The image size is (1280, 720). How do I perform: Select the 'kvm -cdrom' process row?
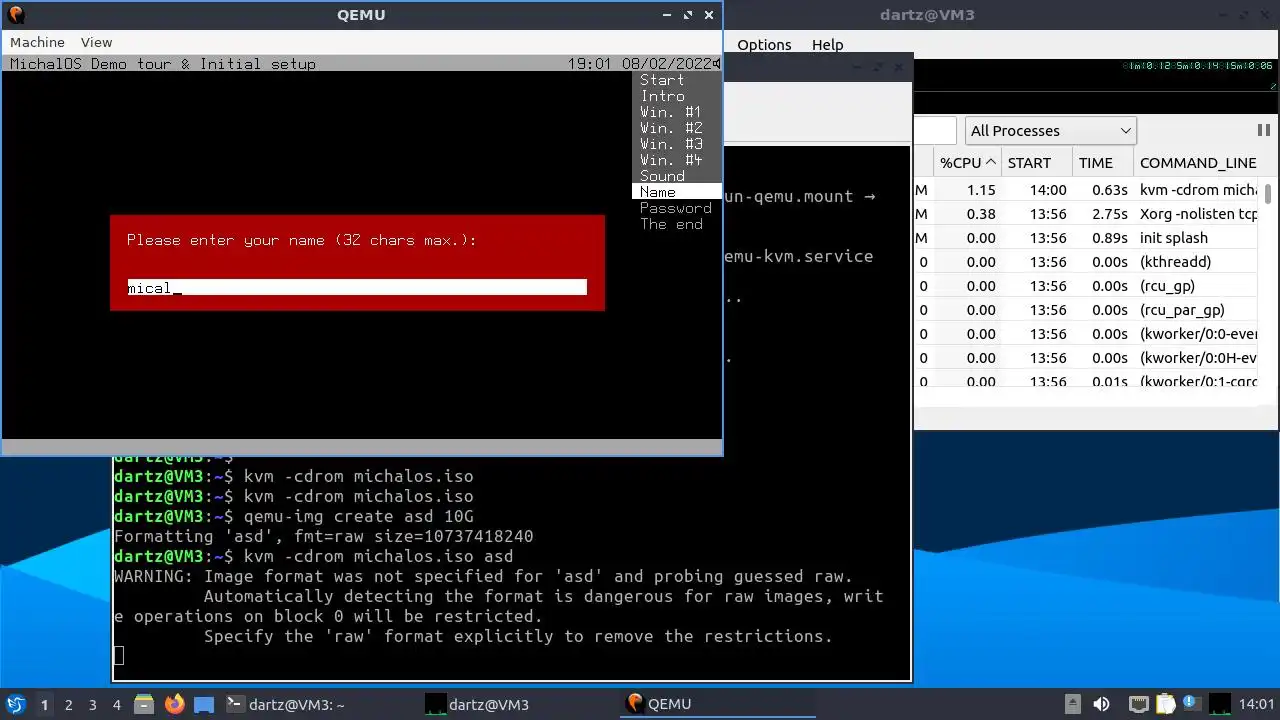click(1088, 190)
